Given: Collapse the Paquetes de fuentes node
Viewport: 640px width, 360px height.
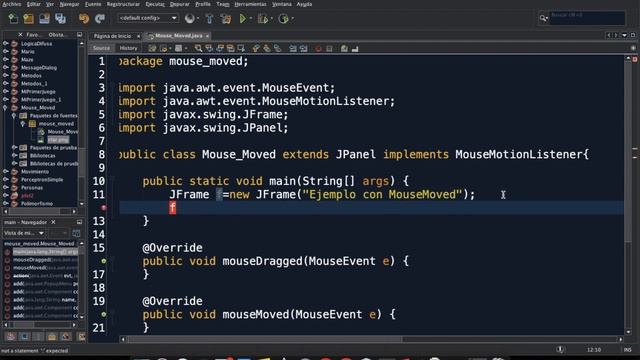Looking at the screenshot, I should pos(14,116).
